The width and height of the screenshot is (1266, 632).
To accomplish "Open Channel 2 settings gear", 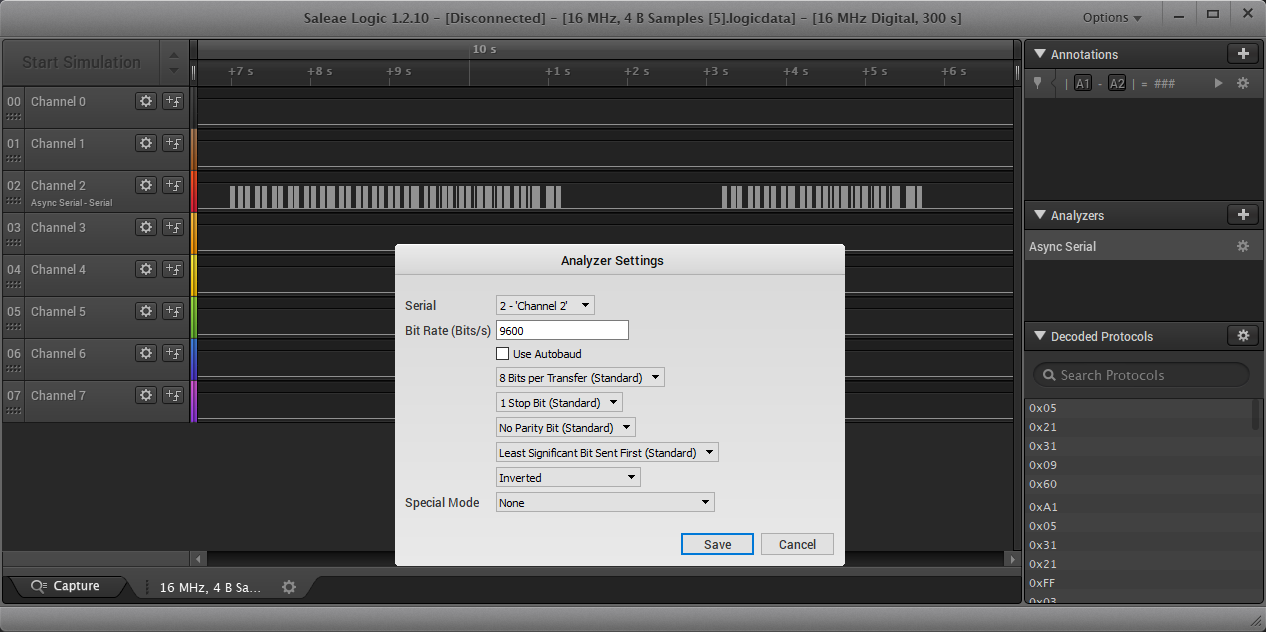I will 146,185.
